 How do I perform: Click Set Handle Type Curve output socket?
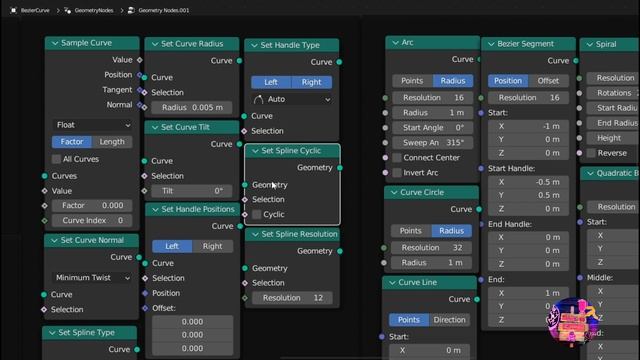click(x=339, y=62)
